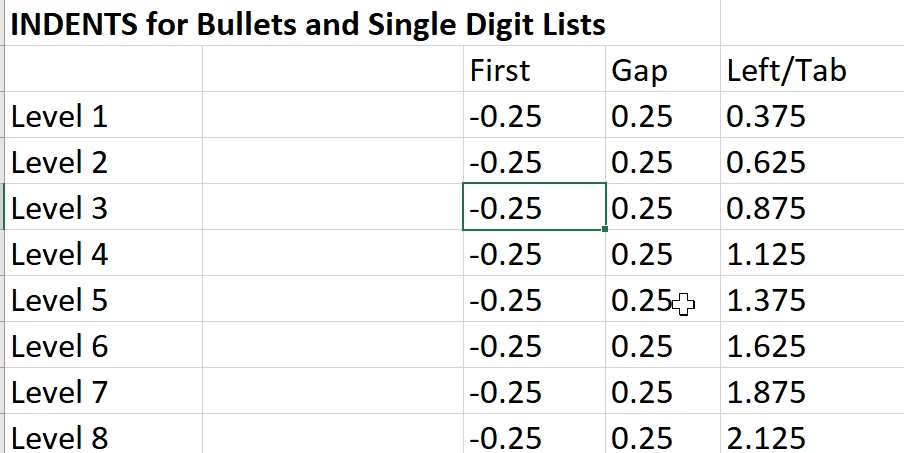Select the Gap header cell
This screenshot has width=904, height=453.
(663, 69)
